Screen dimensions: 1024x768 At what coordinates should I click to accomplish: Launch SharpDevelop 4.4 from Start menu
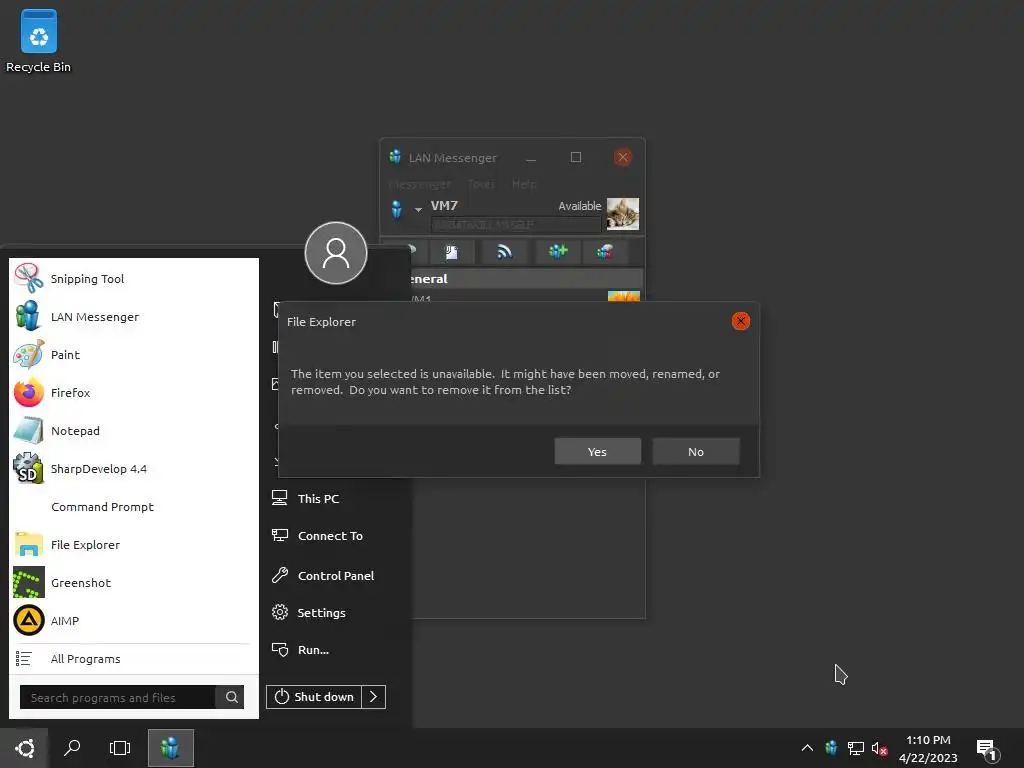pos(133,469)
